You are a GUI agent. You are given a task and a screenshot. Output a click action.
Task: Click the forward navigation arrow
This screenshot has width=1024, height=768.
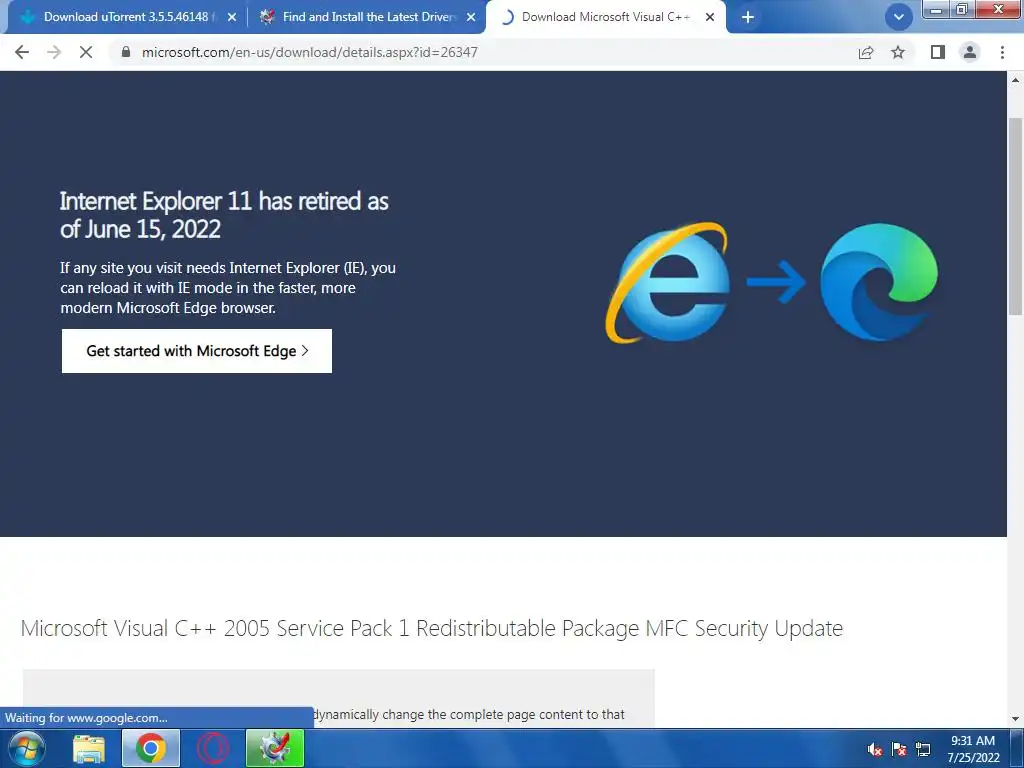tap(54, 52)
